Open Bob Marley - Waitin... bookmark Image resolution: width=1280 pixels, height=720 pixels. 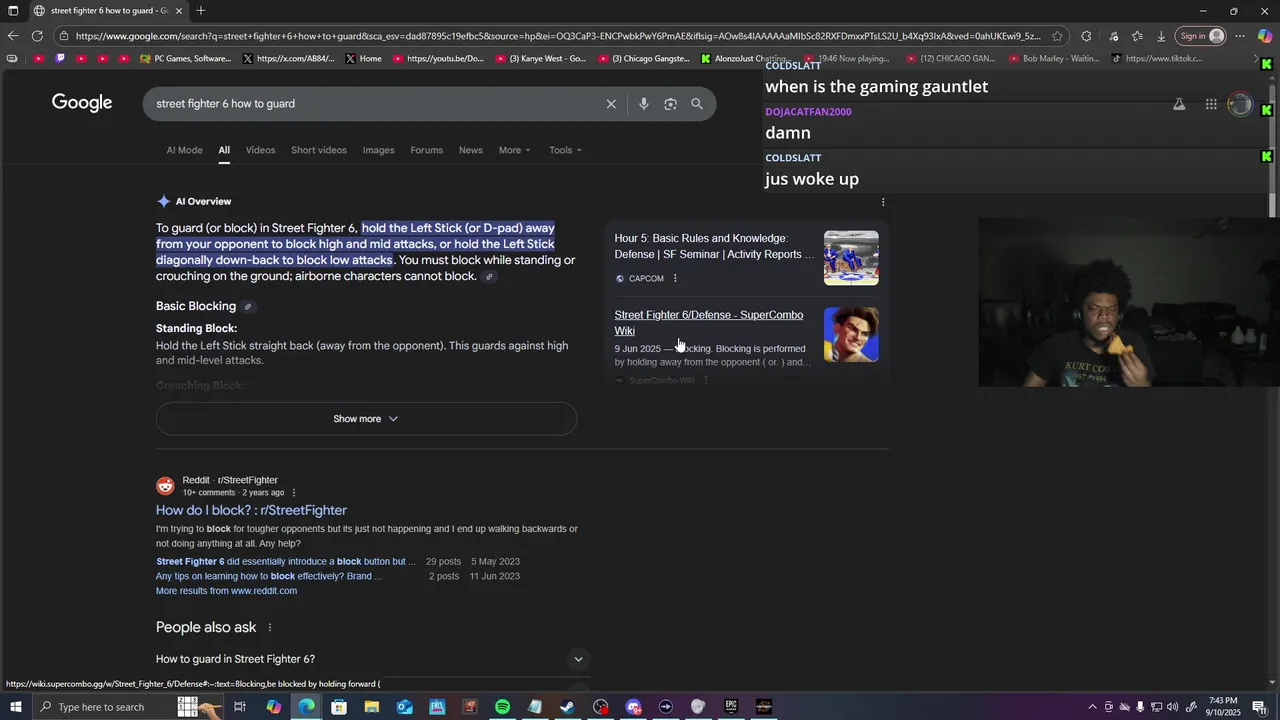coord(1054,59)
